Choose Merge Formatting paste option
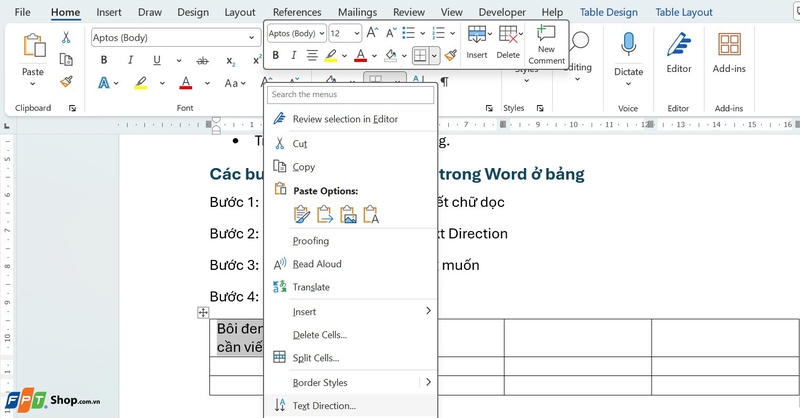This screenshot has width=800, height=418. pyautogui.click(x=325, y=214)
